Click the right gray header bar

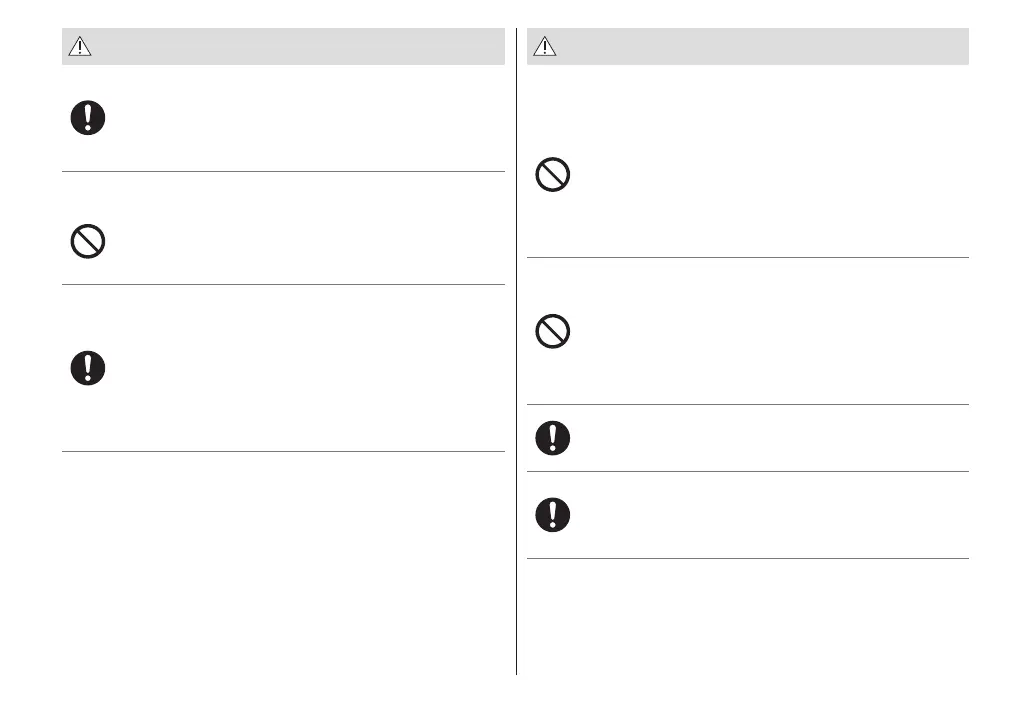tap(760, 47)
